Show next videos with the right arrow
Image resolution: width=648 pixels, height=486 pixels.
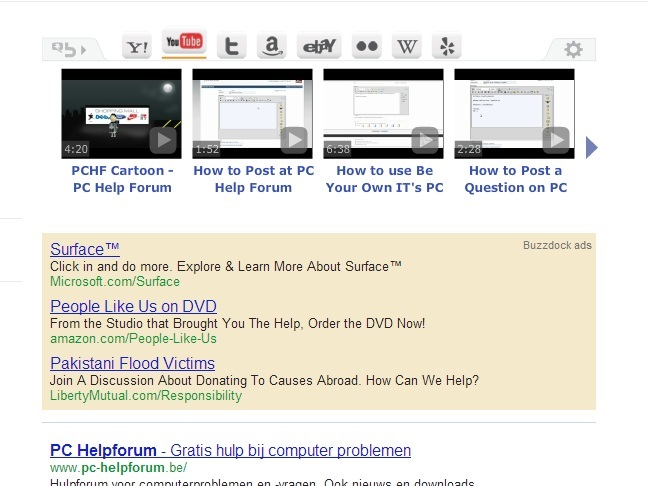pyautogui.click(x=591, y=148)
